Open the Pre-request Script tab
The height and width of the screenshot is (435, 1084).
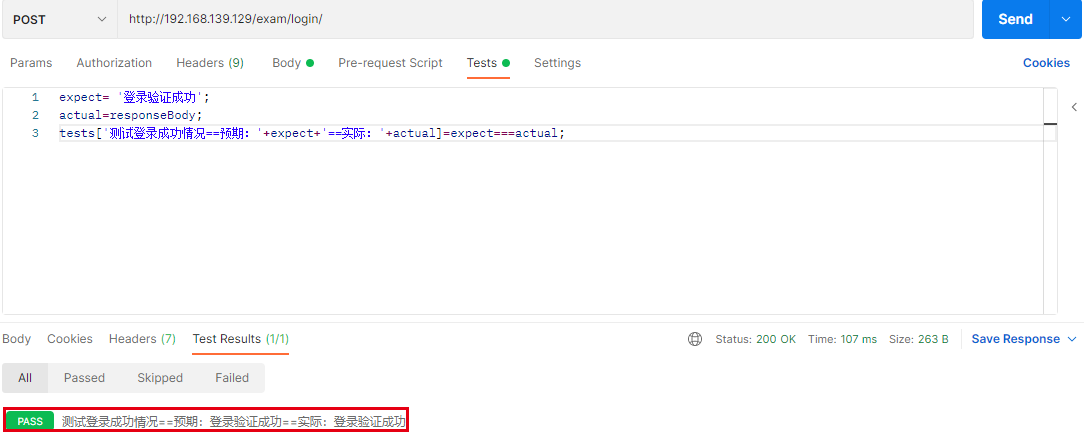[x=390, y=63]
